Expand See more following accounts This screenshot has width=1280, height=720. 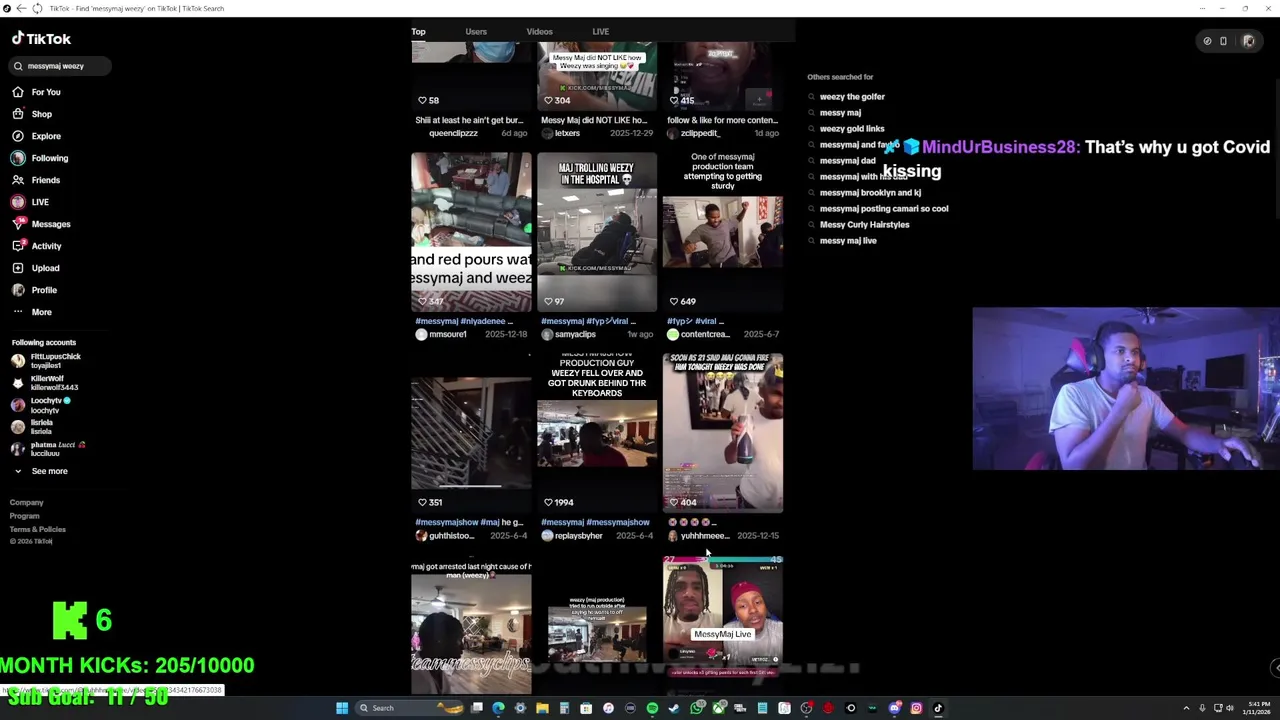tap(40, 471)
